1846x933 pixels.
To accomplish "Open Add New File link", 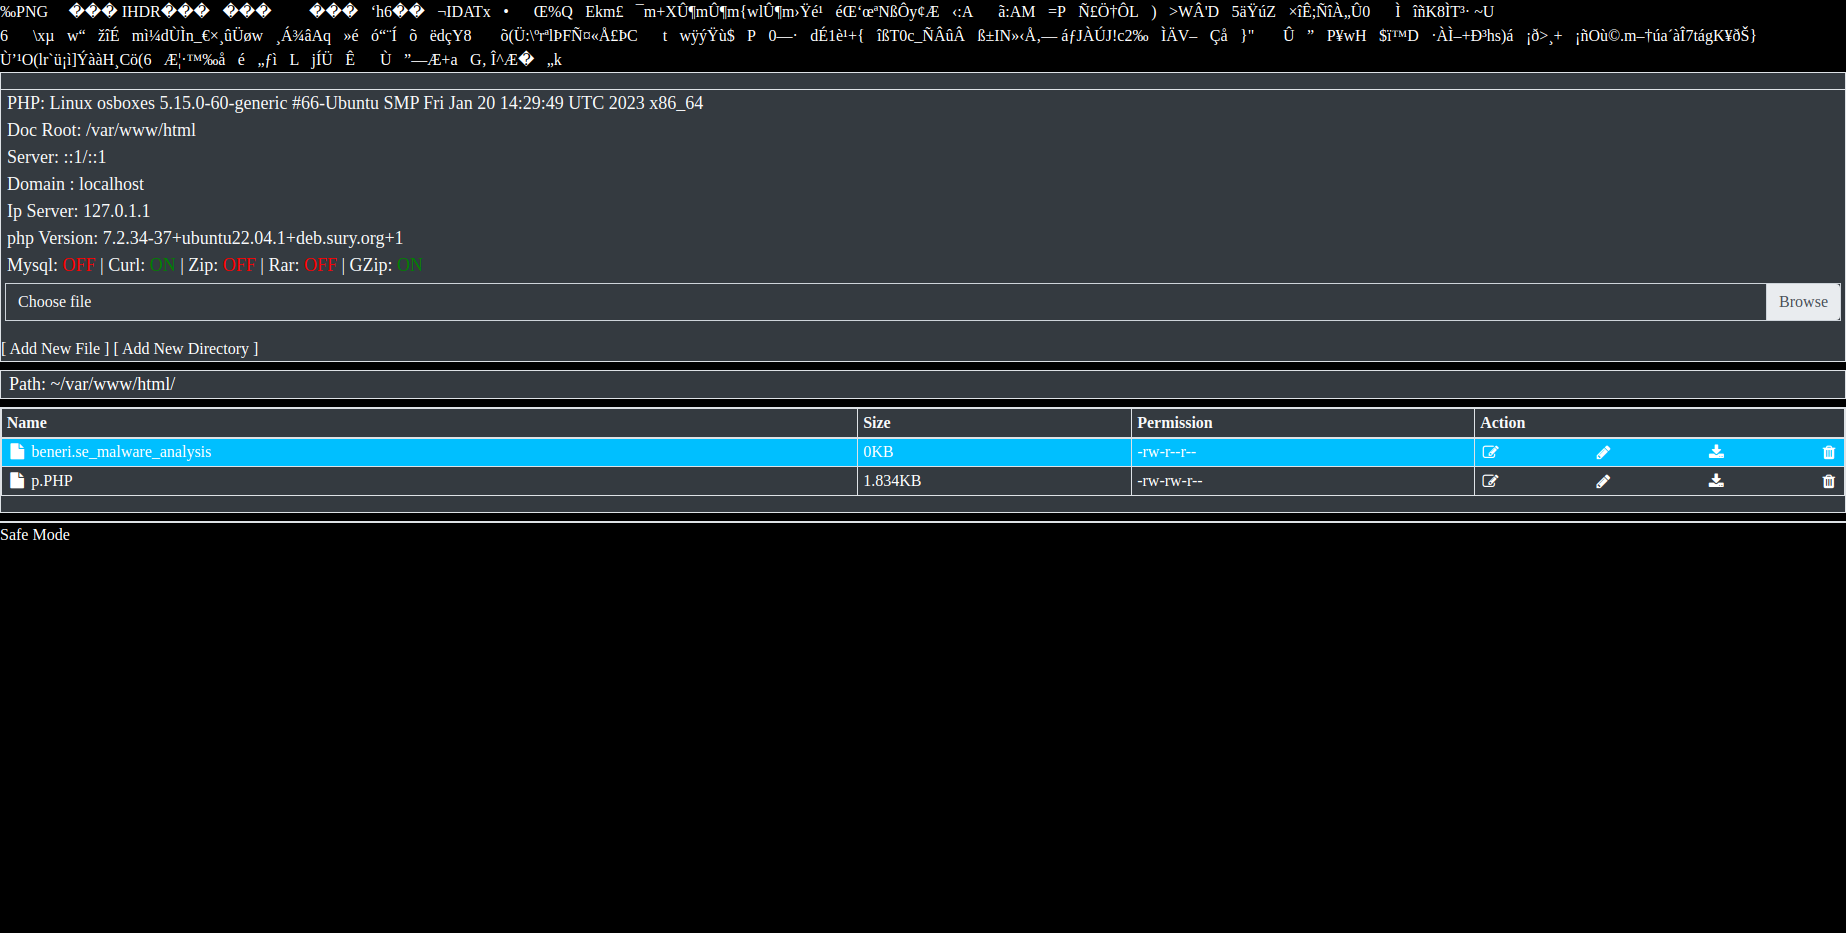I will (x=55, y=348).
